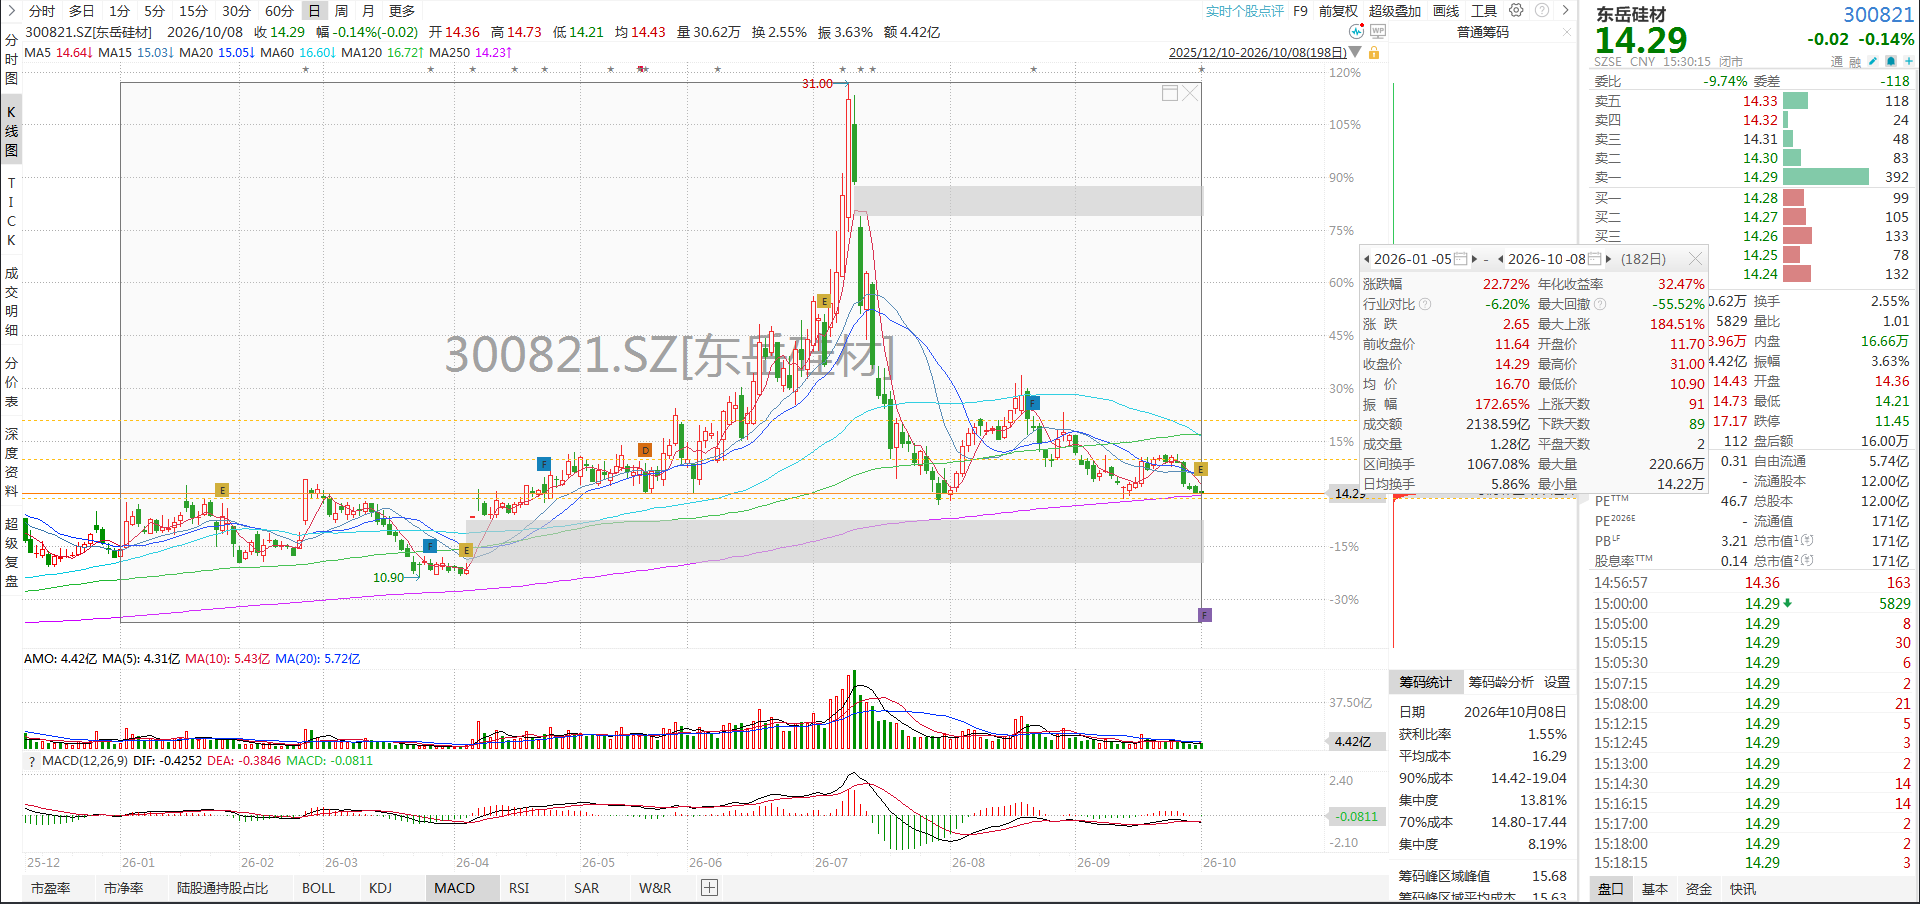Select 分时图 in left sidebar
The image size is (1920, 904).
click(x=11, y=59)
